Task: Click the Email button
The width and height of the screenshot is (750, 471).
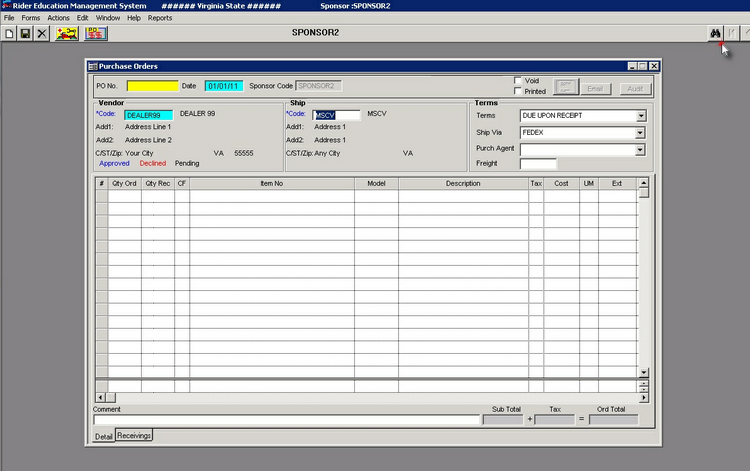Action: 596,88
